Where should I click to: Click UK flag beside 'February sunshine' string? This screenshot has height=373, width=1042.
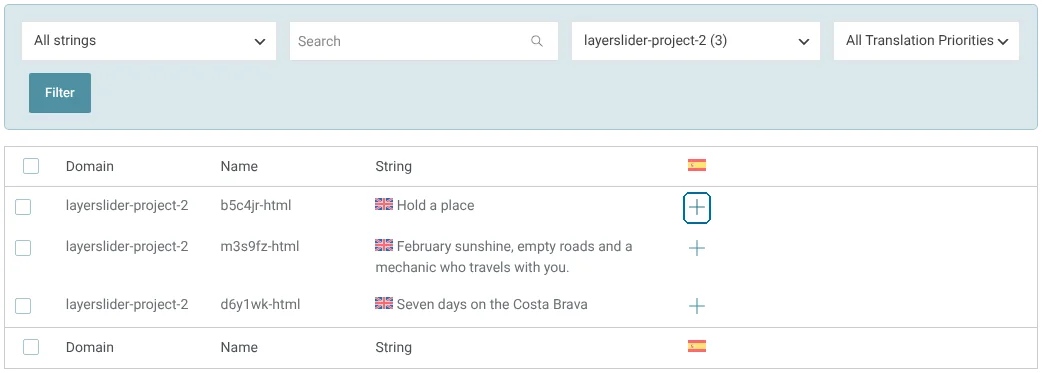coord(384,246)
